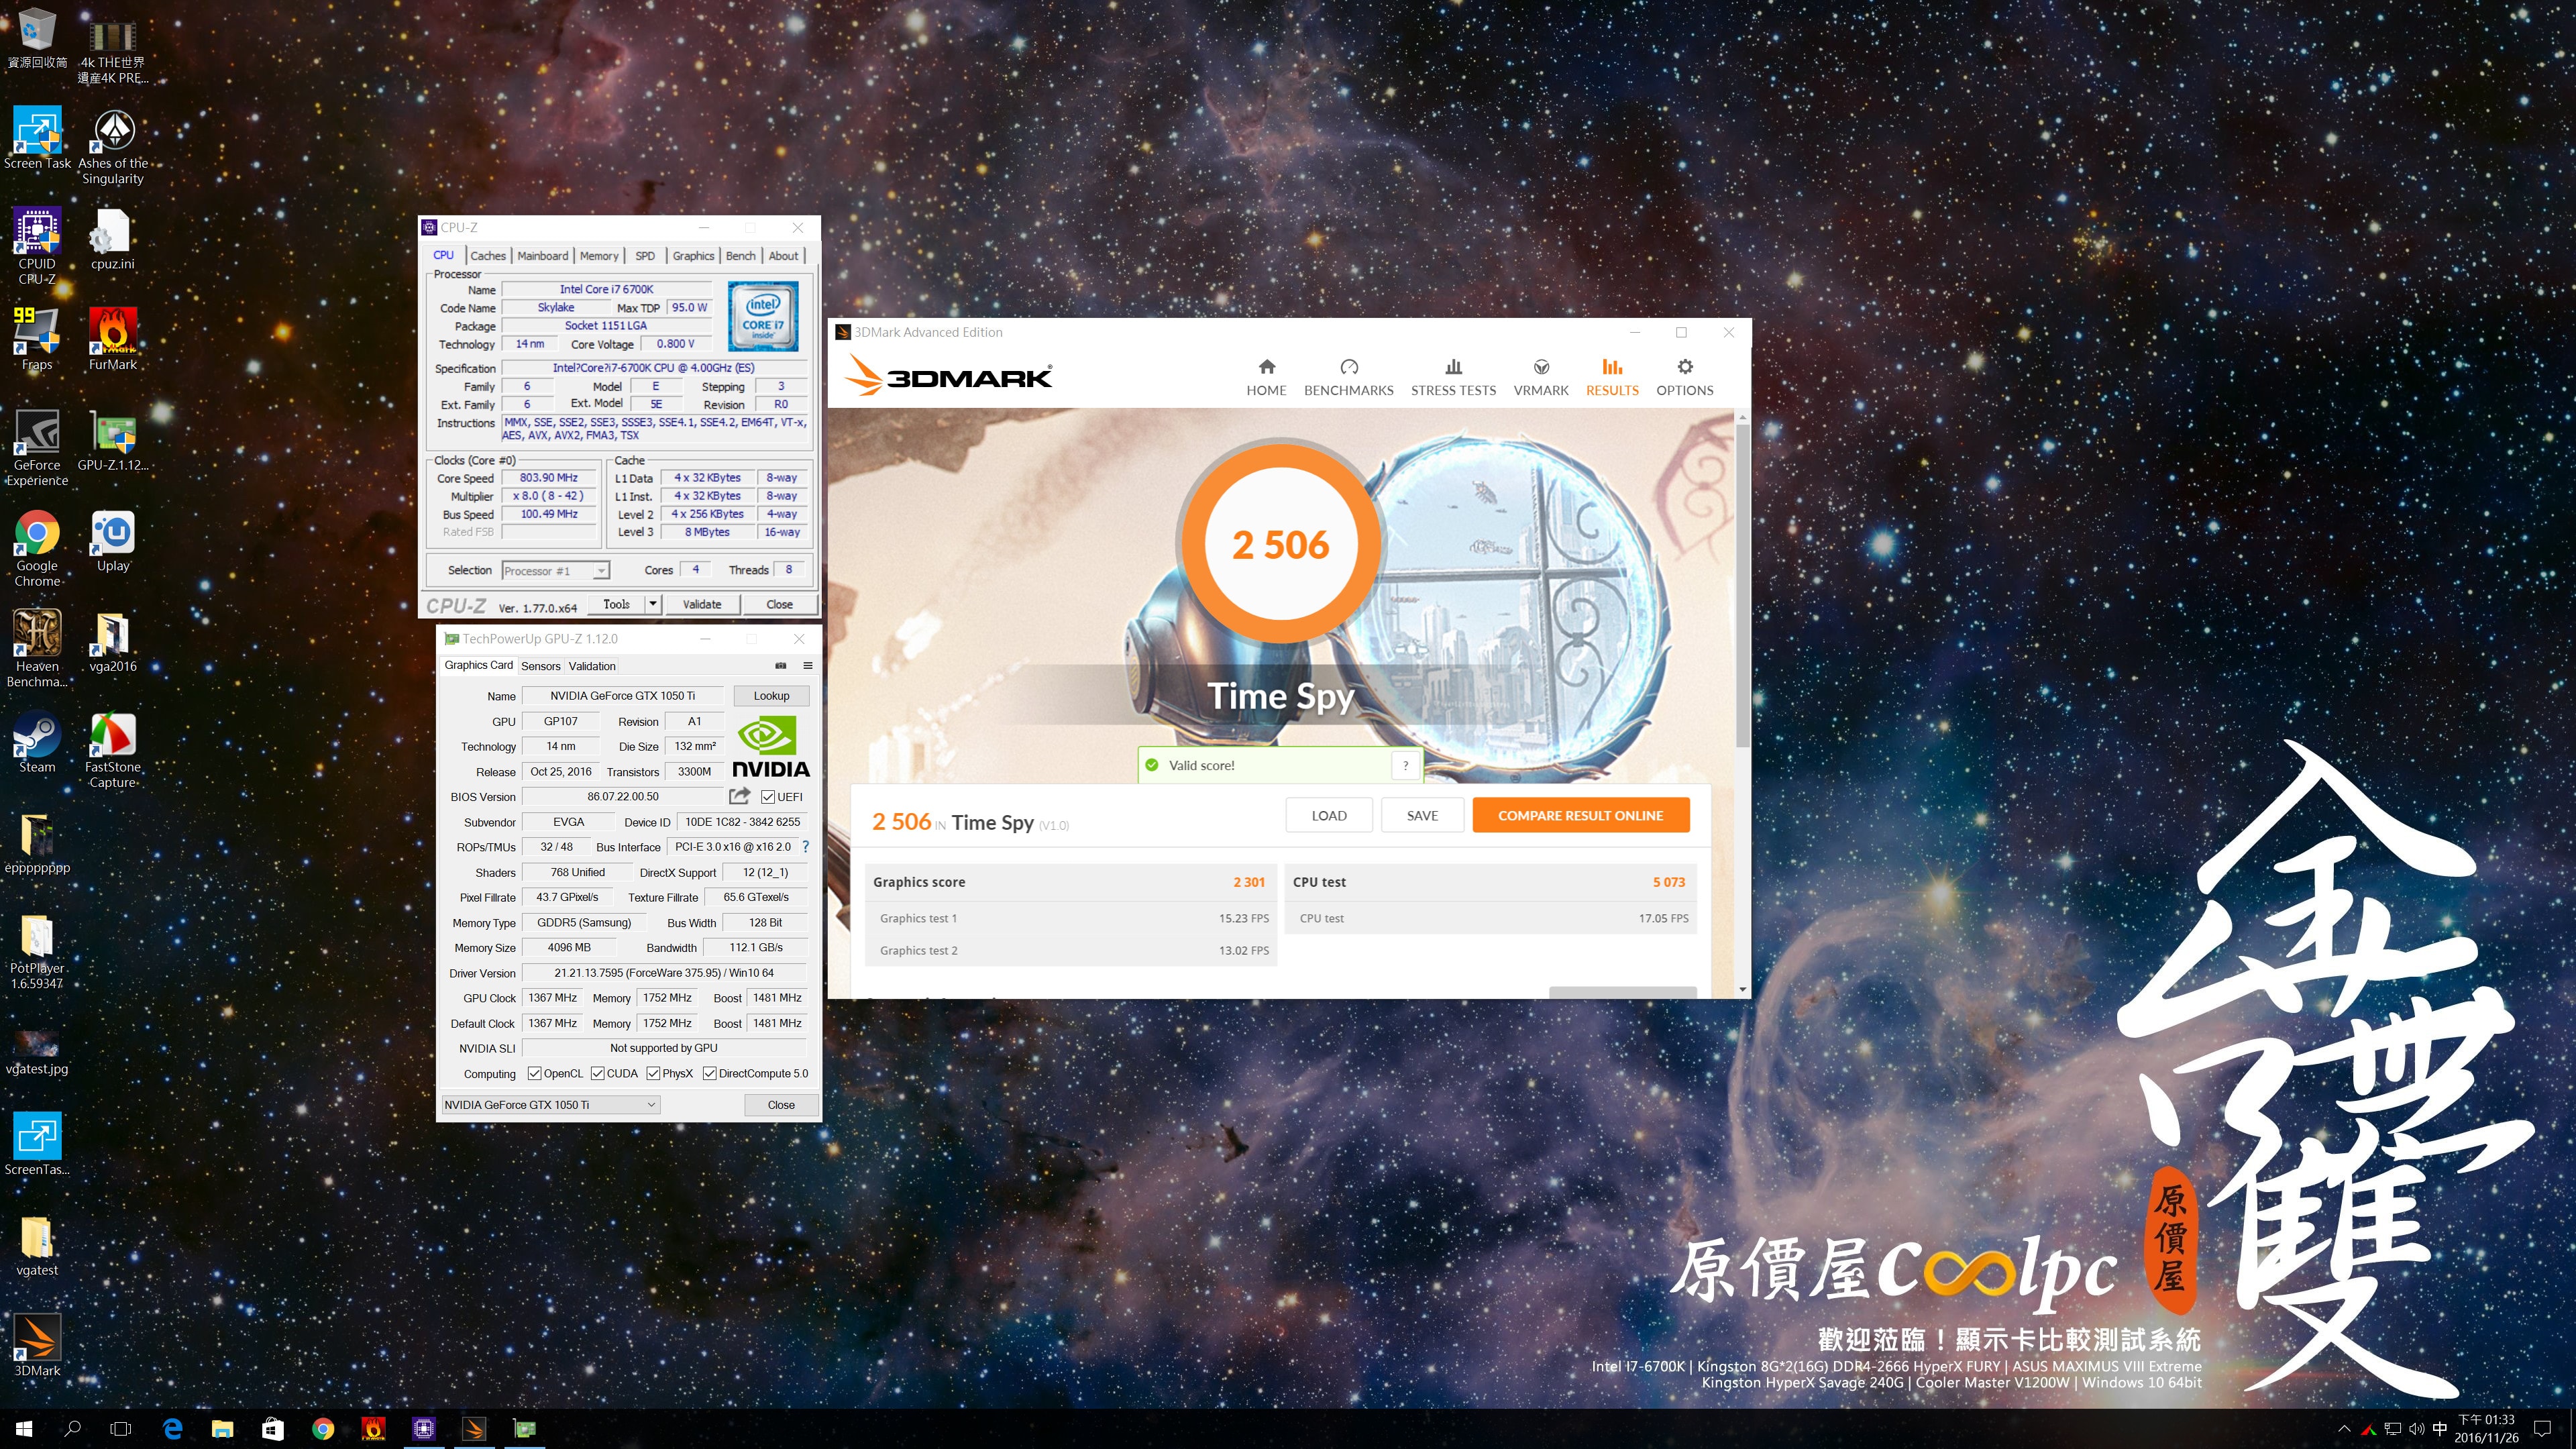Select the Steam desktop icon
This screenshot has width=2576, height=1449.
pos(37,742)
